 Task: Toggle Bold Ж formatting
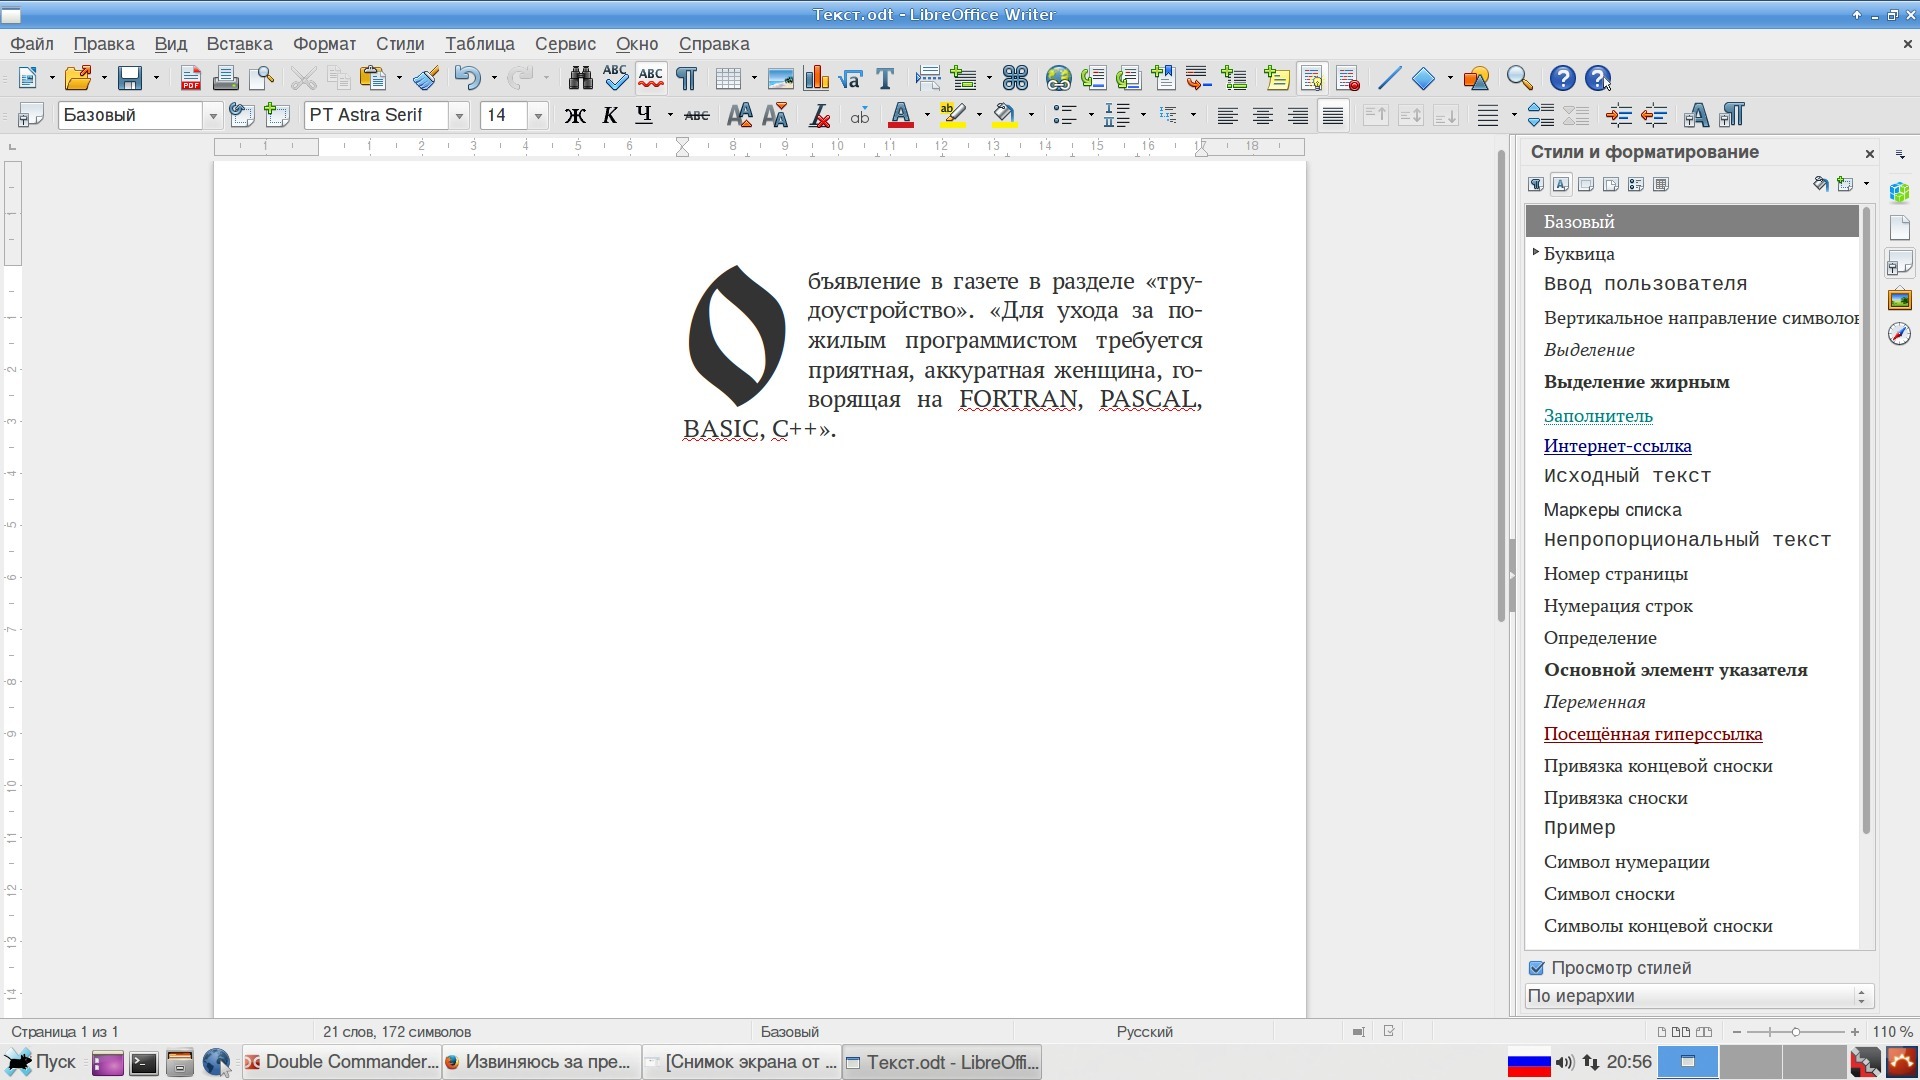pos(575,115)
